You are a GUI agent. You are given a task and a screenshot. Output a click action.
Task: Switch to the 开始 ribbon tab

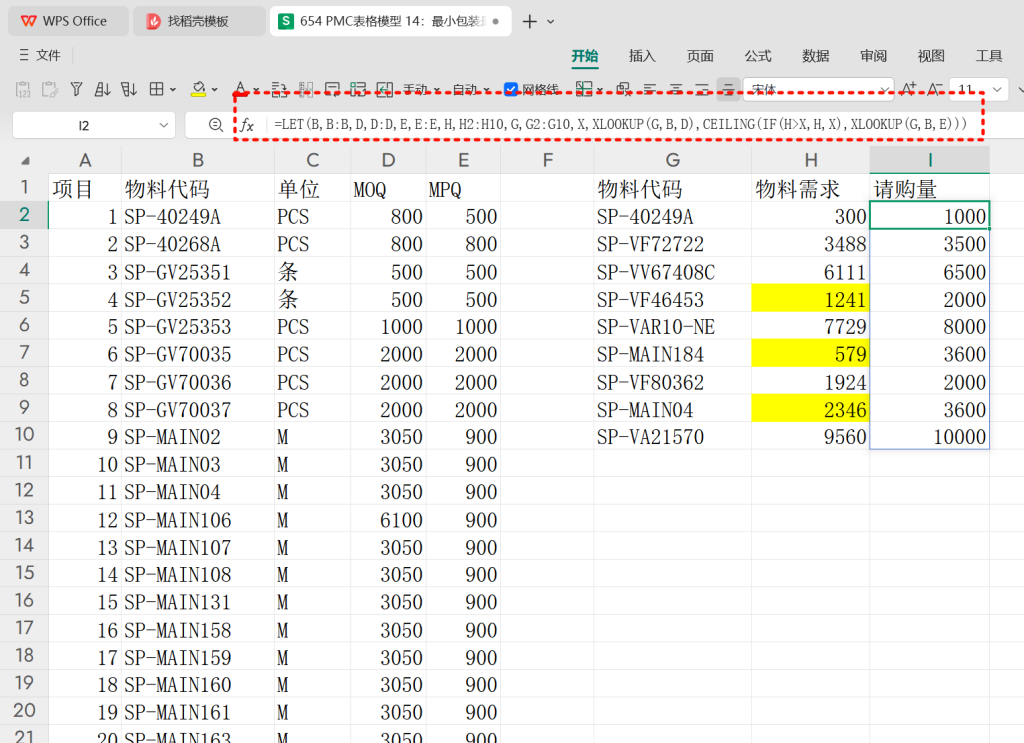[x=584, y=56]
